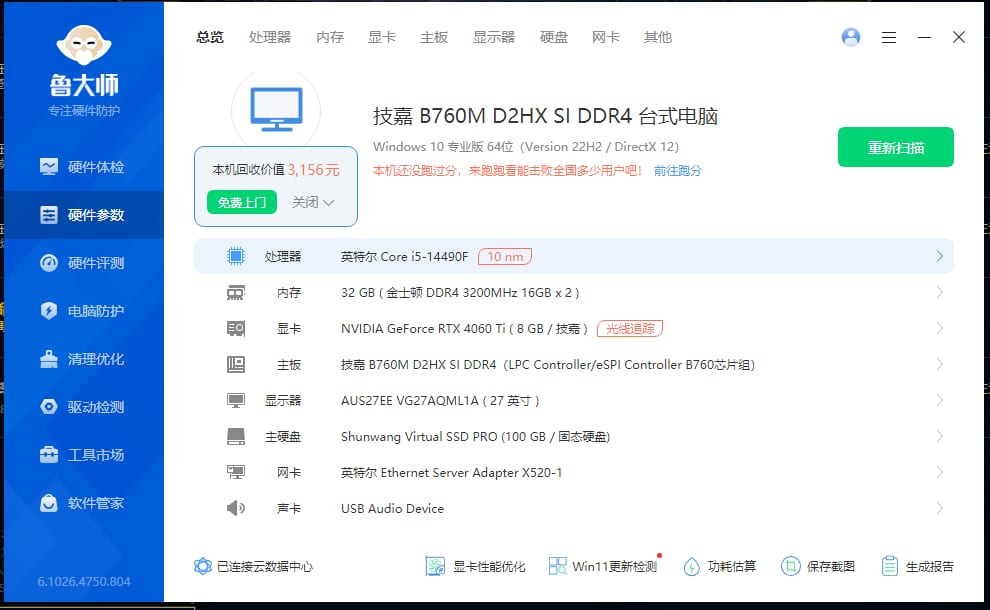Image resolution: width=990 pixels, height=610 pixels.
Task: Switch to the 显示器 tab
Action: pos(494,37)
